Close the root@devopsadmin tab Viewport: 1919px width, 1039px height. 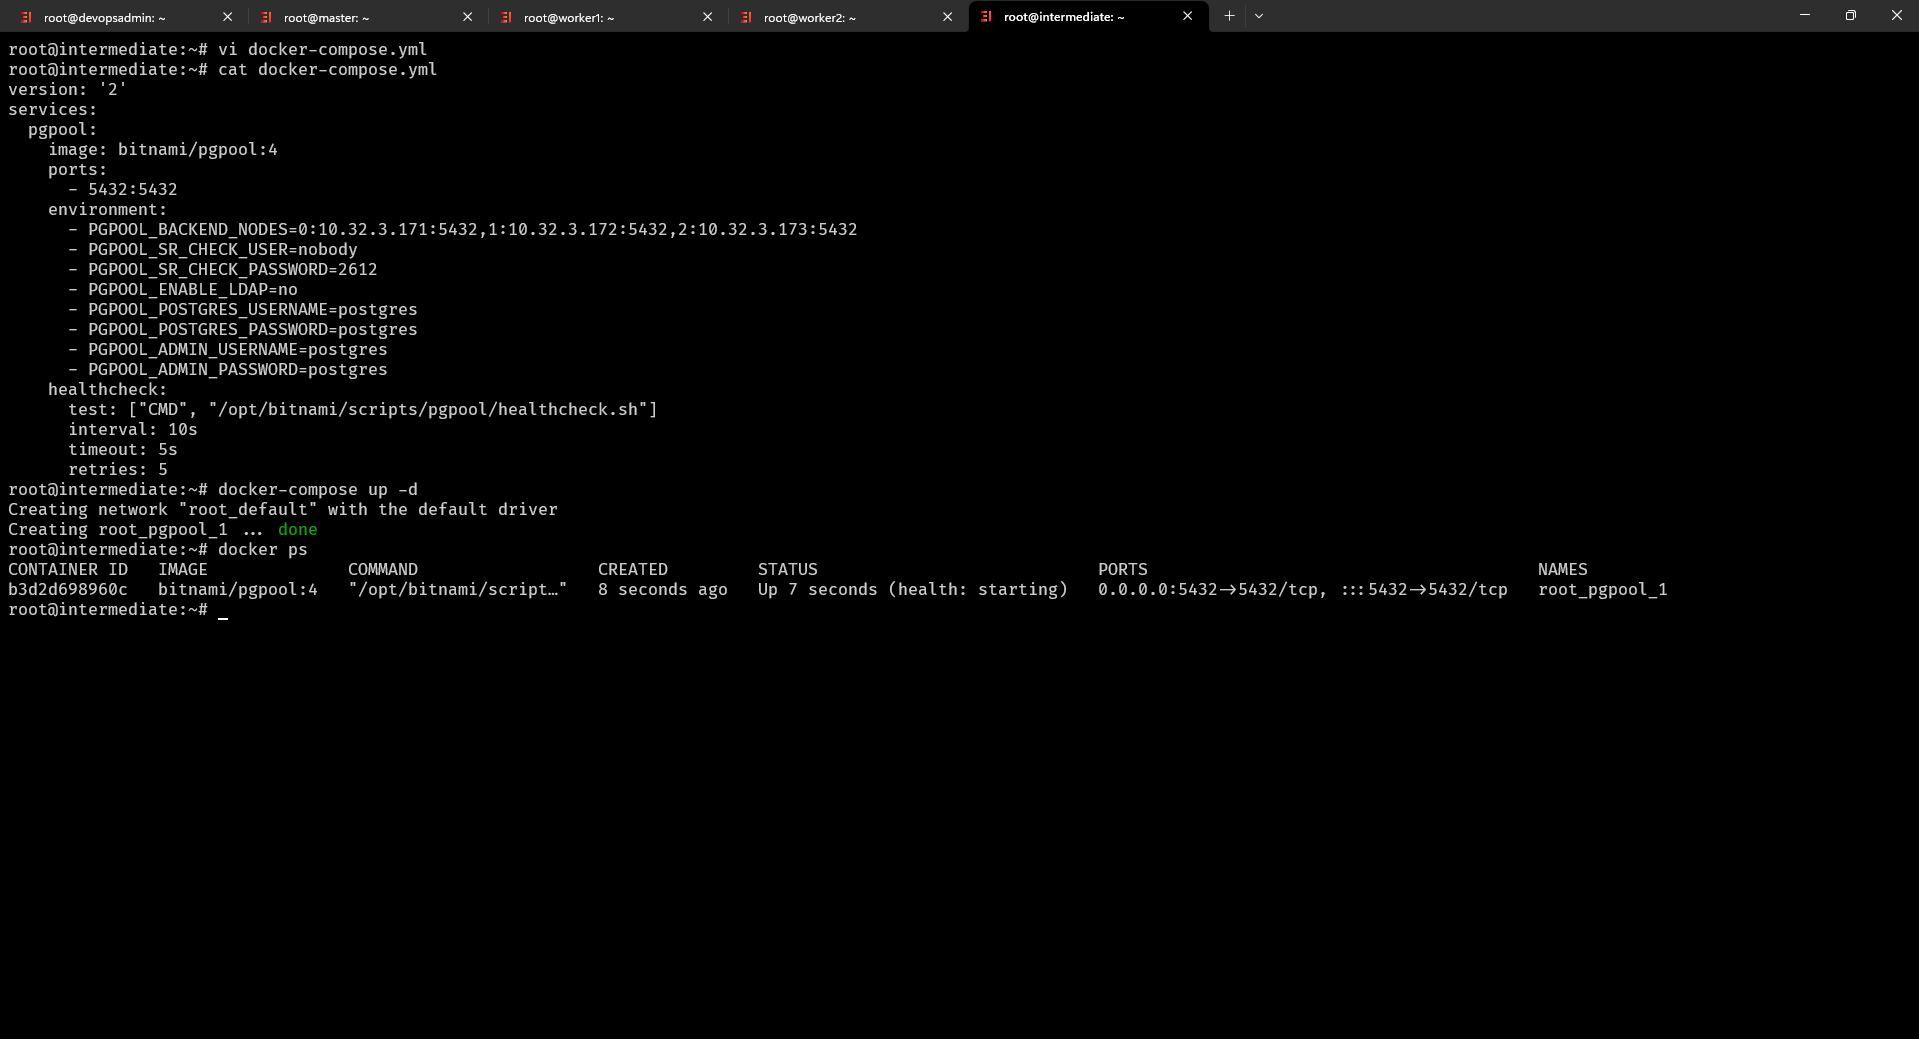227,17
